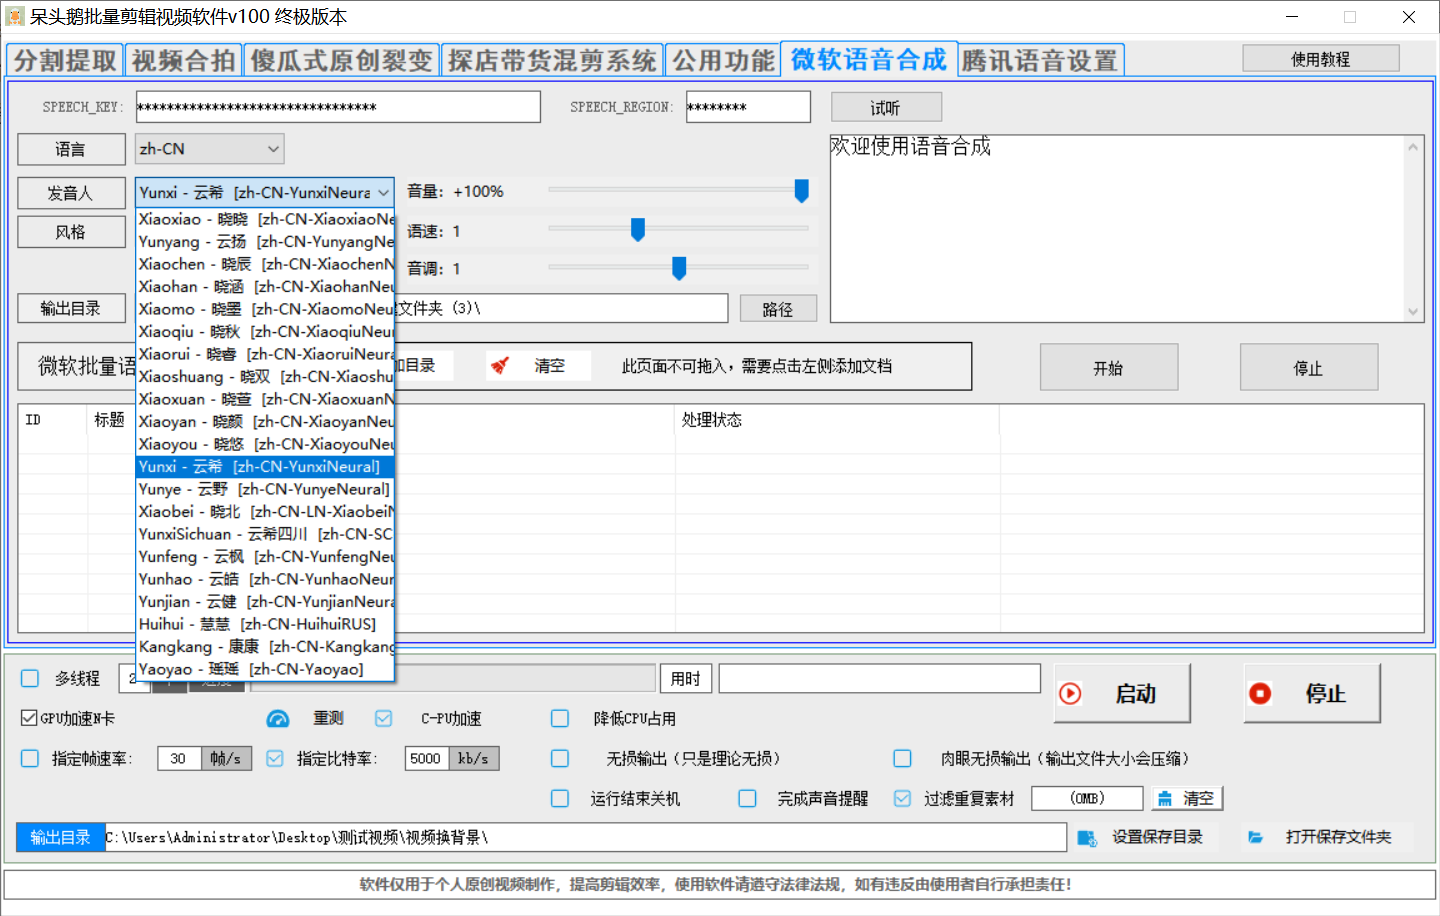Enable the 运行结束关机 checkbox
Viewport: 1440px width, 916px height.
[560, 798]
